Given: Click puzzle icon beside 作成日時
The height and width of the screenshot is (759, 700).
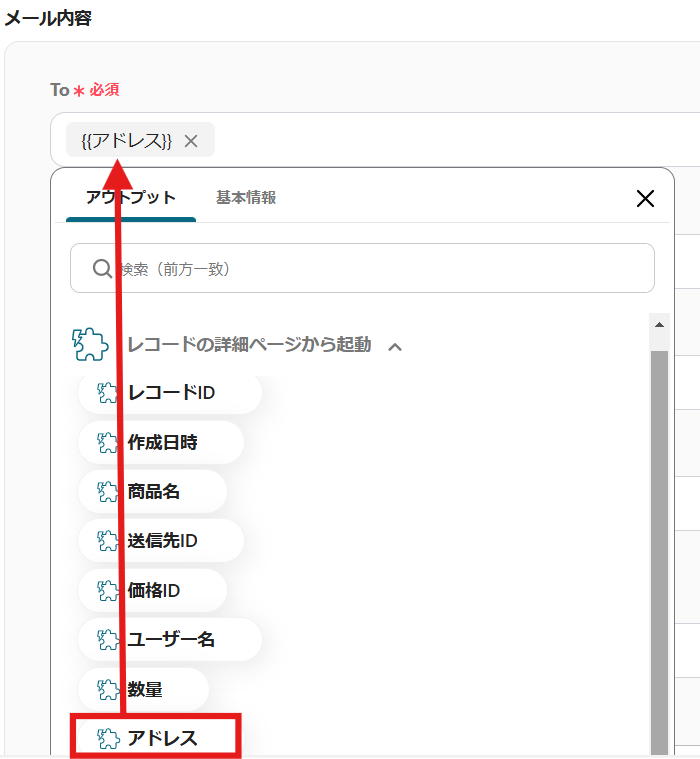Looking at the screenshot, I should (107, 442).
